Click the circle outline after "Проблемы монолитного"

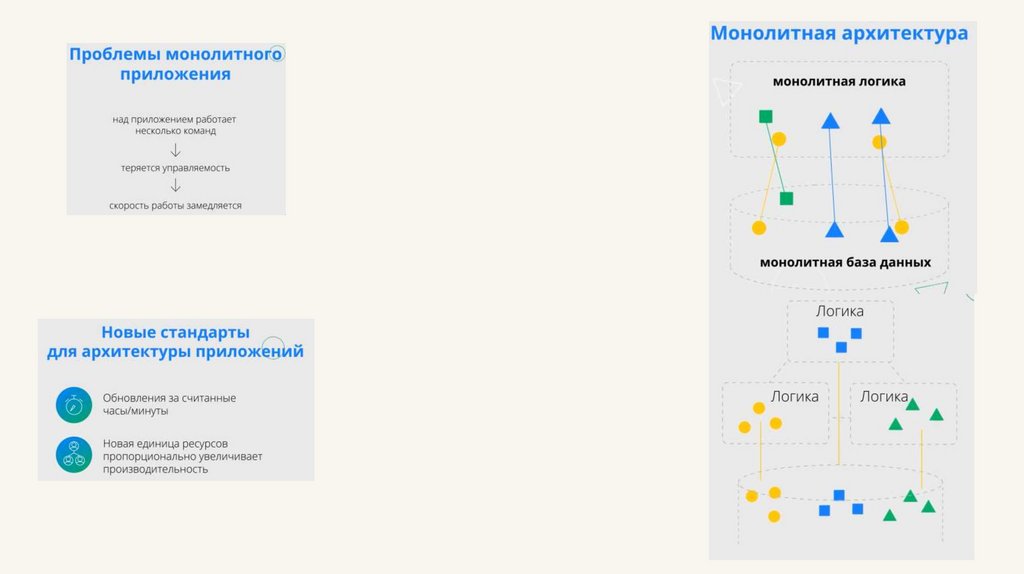pyautogui.click(x=278, y=54)
